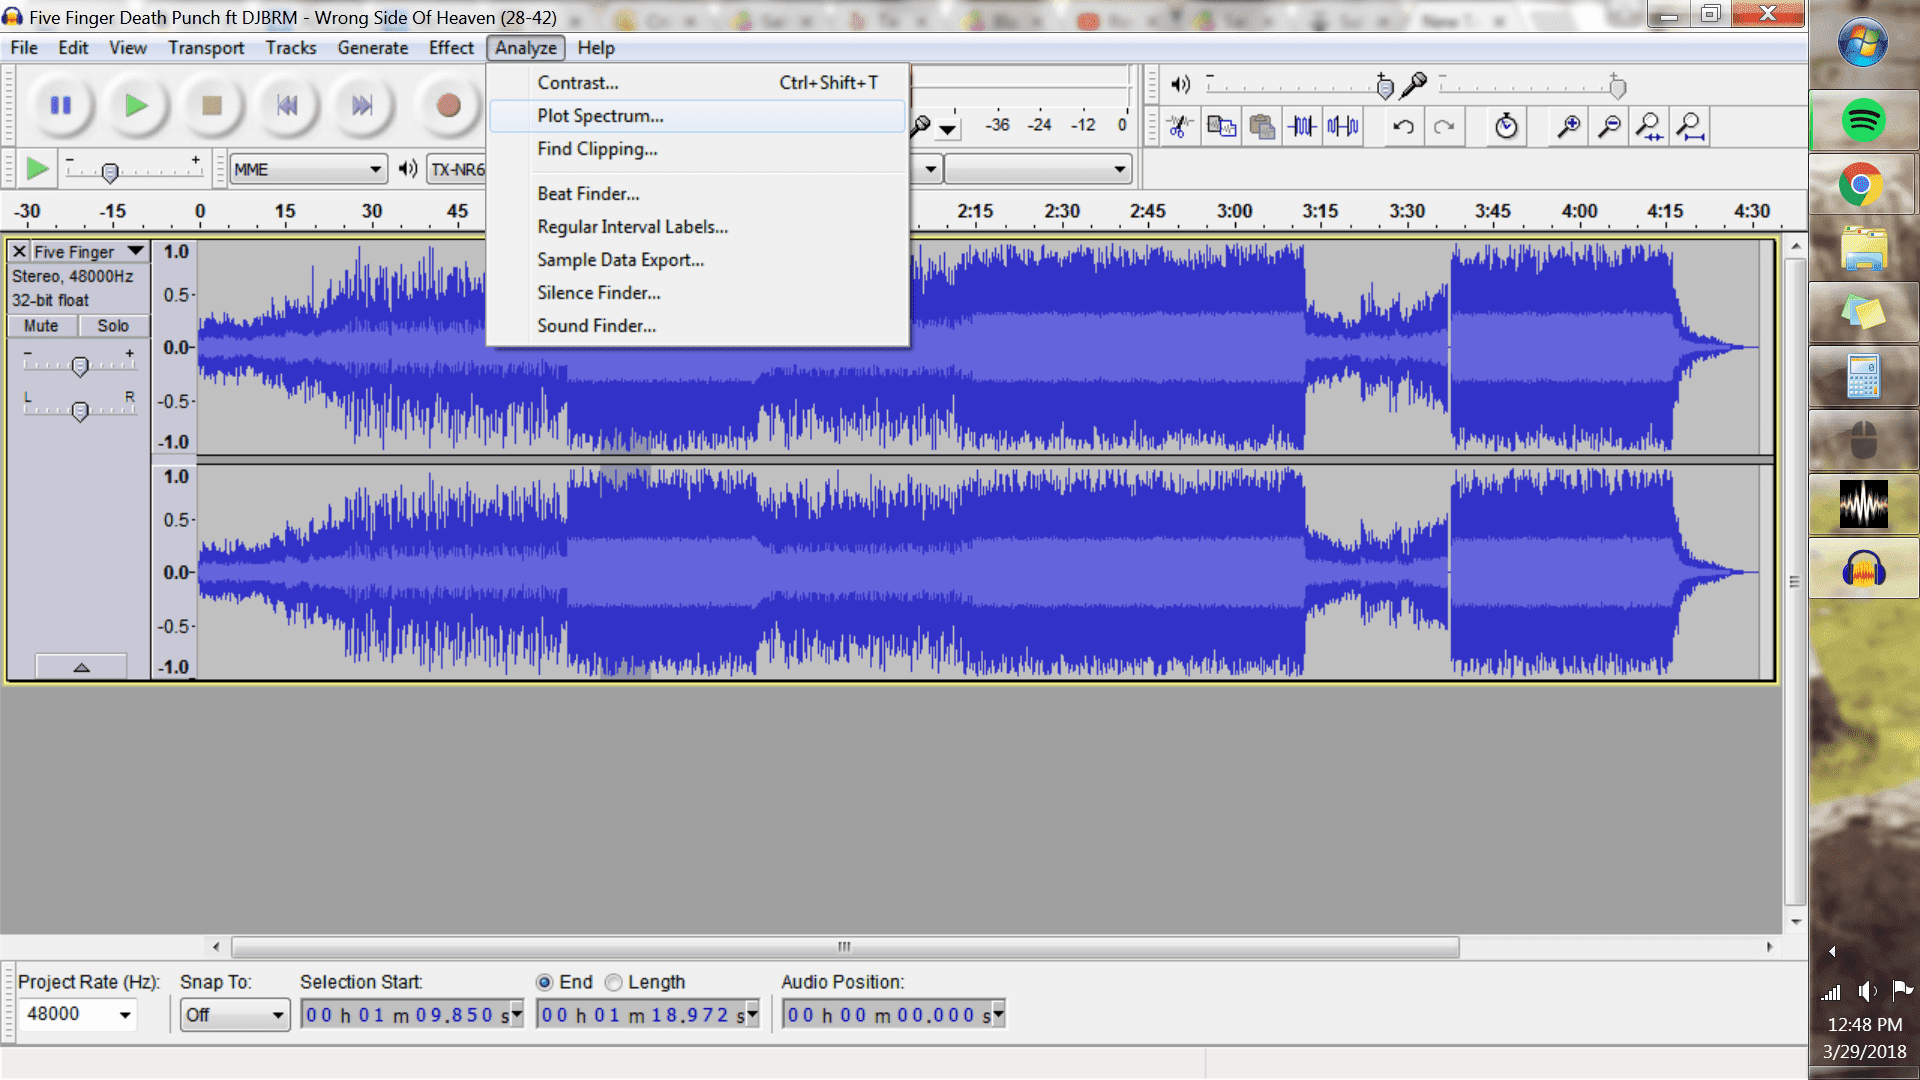Trim audio outside the selection

pos(1302,126)
